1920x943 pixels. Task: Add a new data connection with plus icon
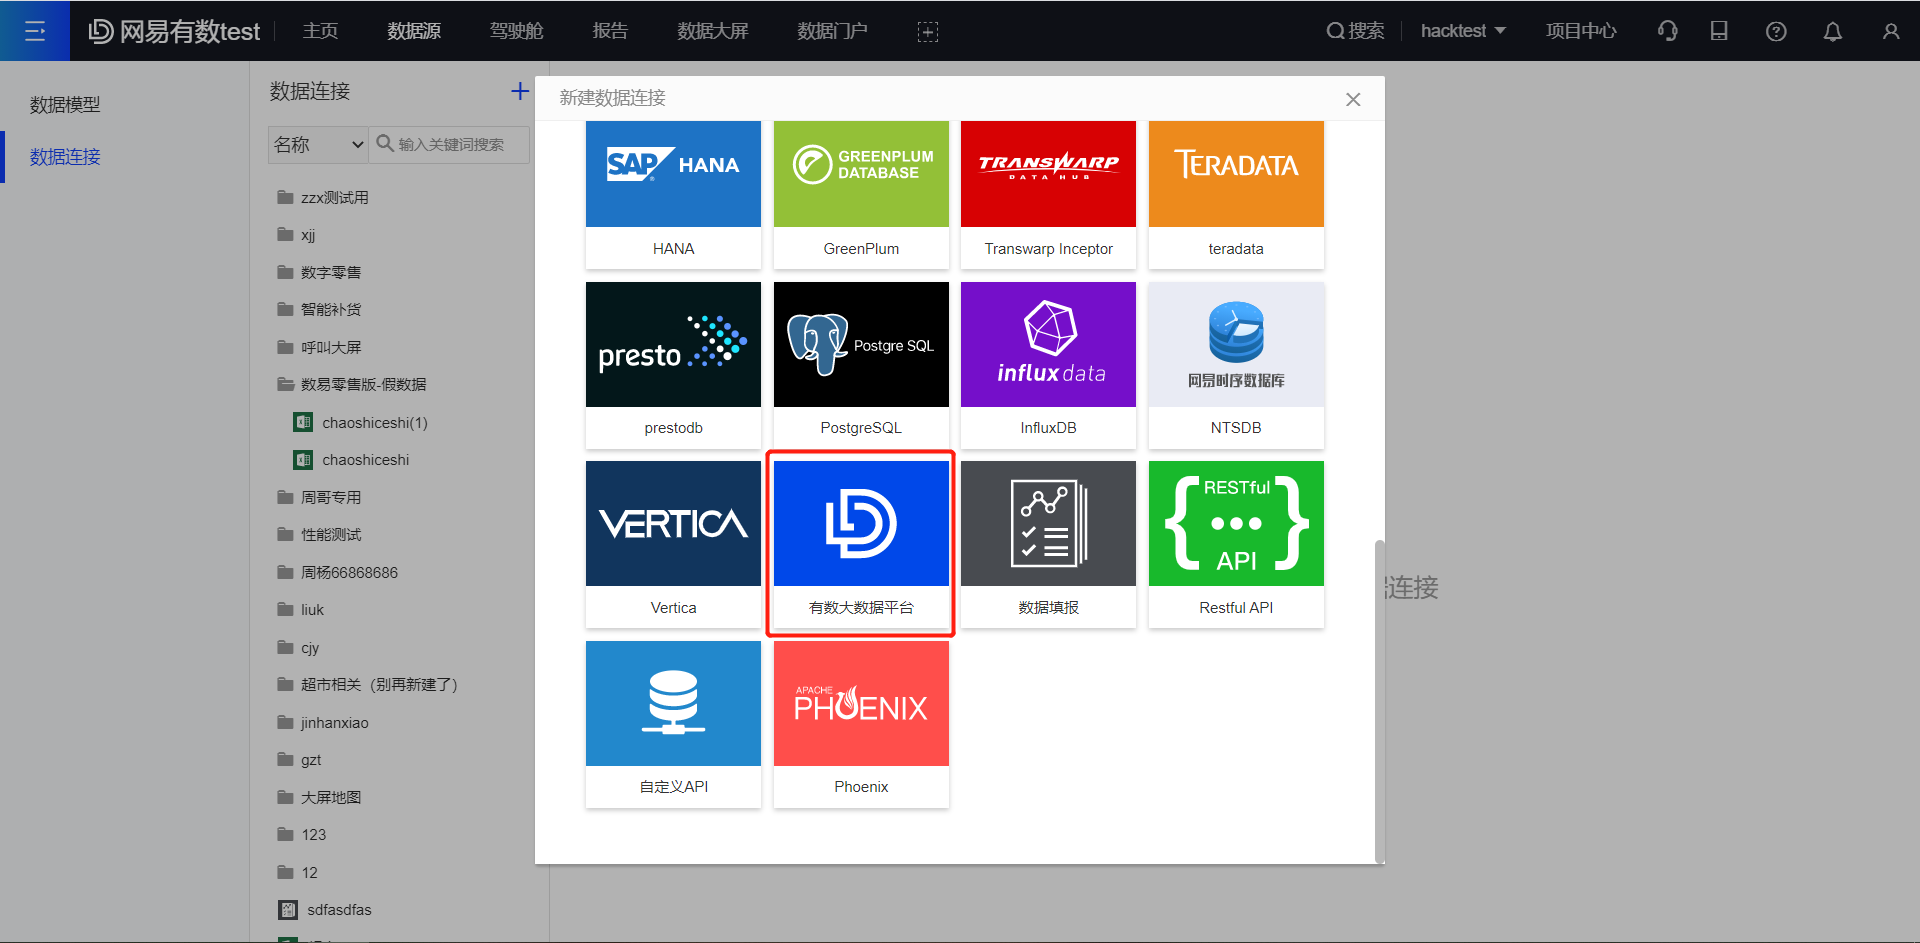pyautogui.click(x=520, y=91)
